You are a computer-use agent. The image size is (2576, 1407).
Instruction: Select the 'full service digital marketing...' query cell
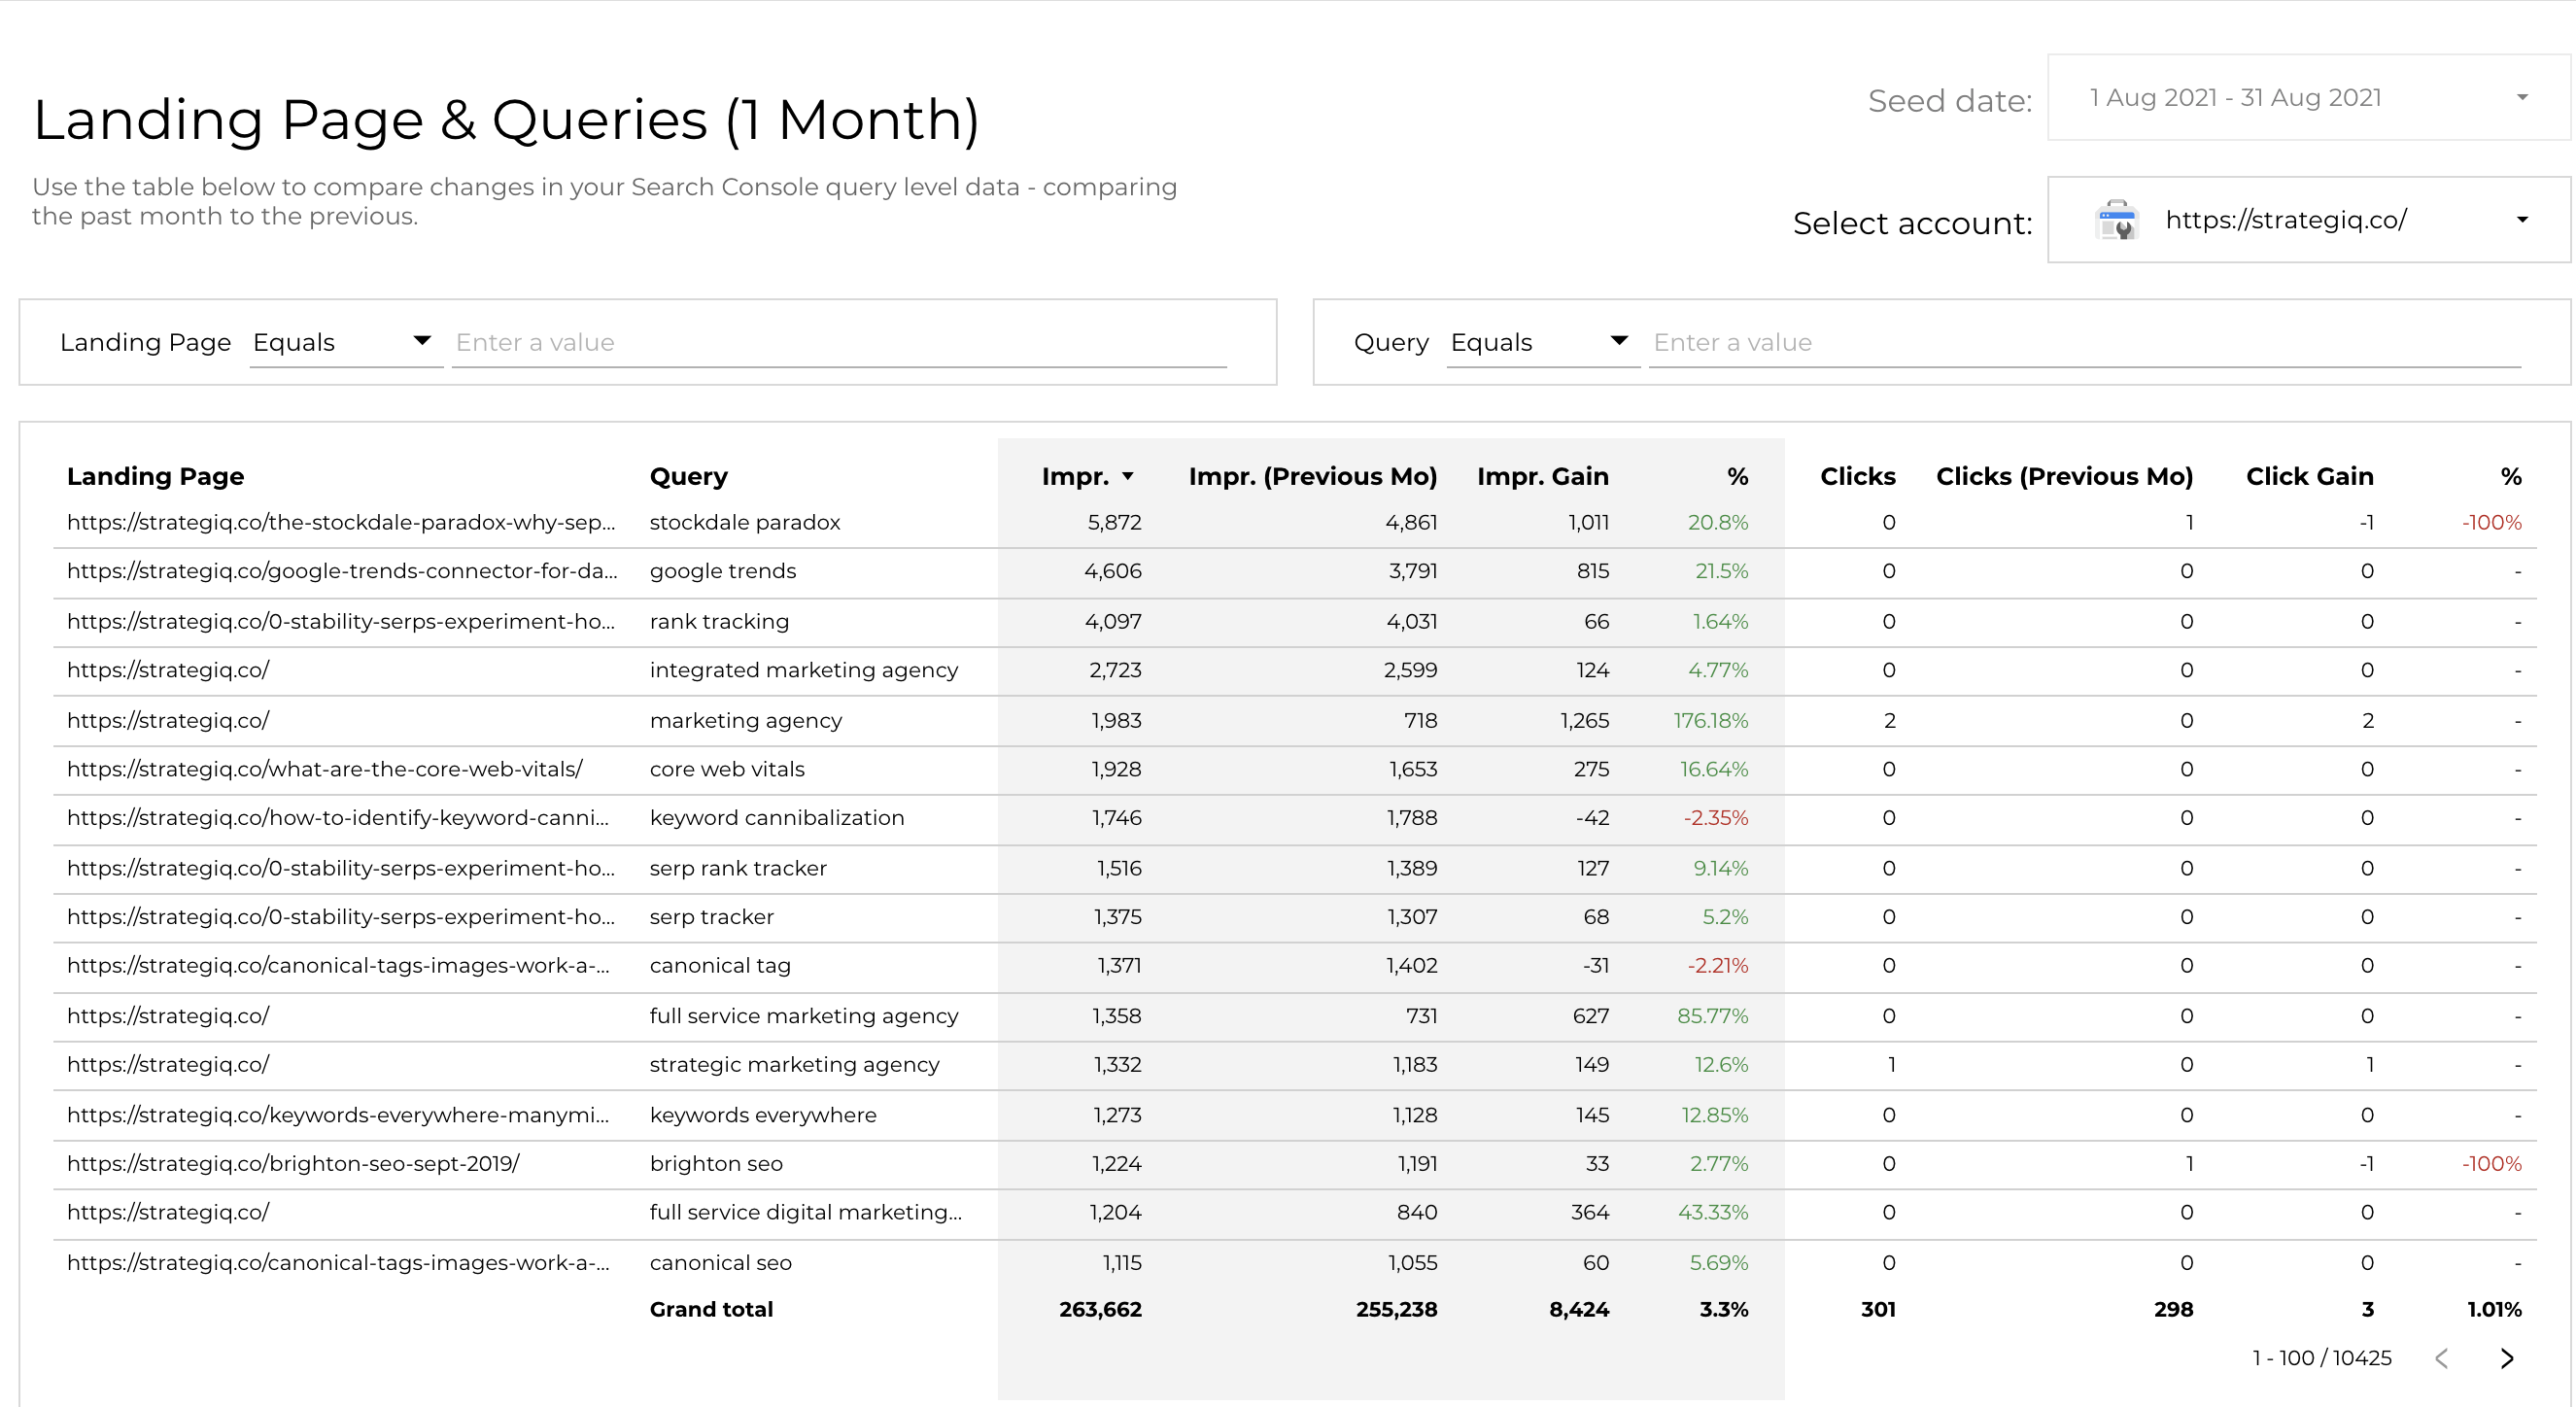point(806,1212)
